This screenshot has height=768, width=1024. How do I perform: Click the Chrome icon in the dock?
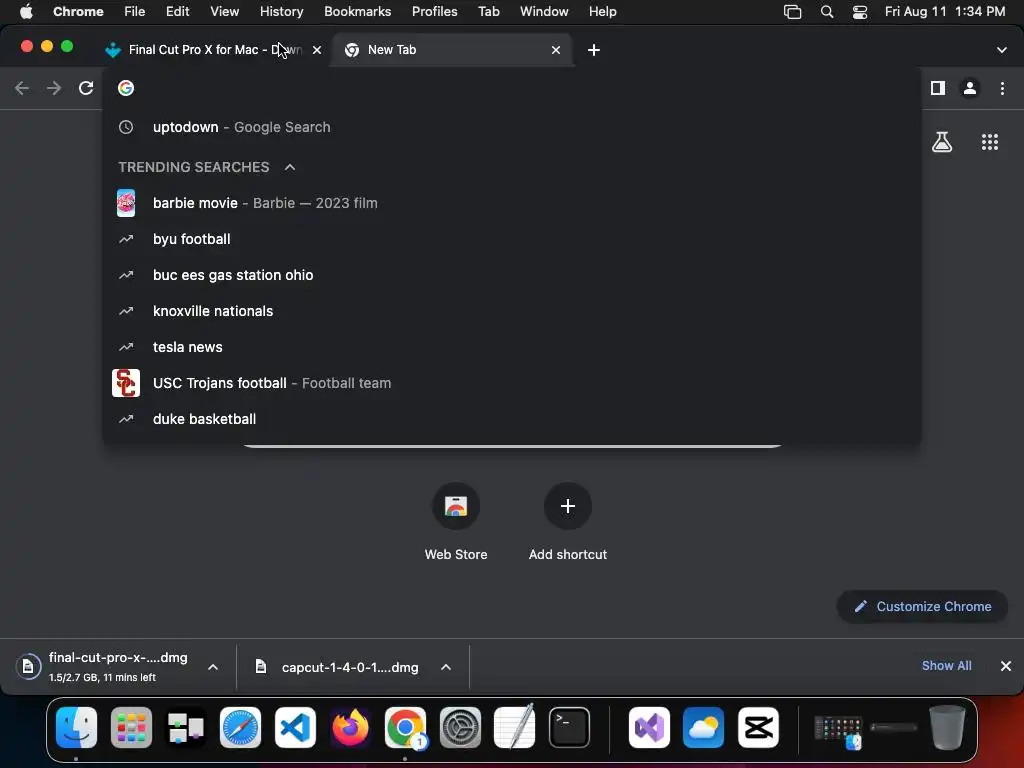coord(405,728)
